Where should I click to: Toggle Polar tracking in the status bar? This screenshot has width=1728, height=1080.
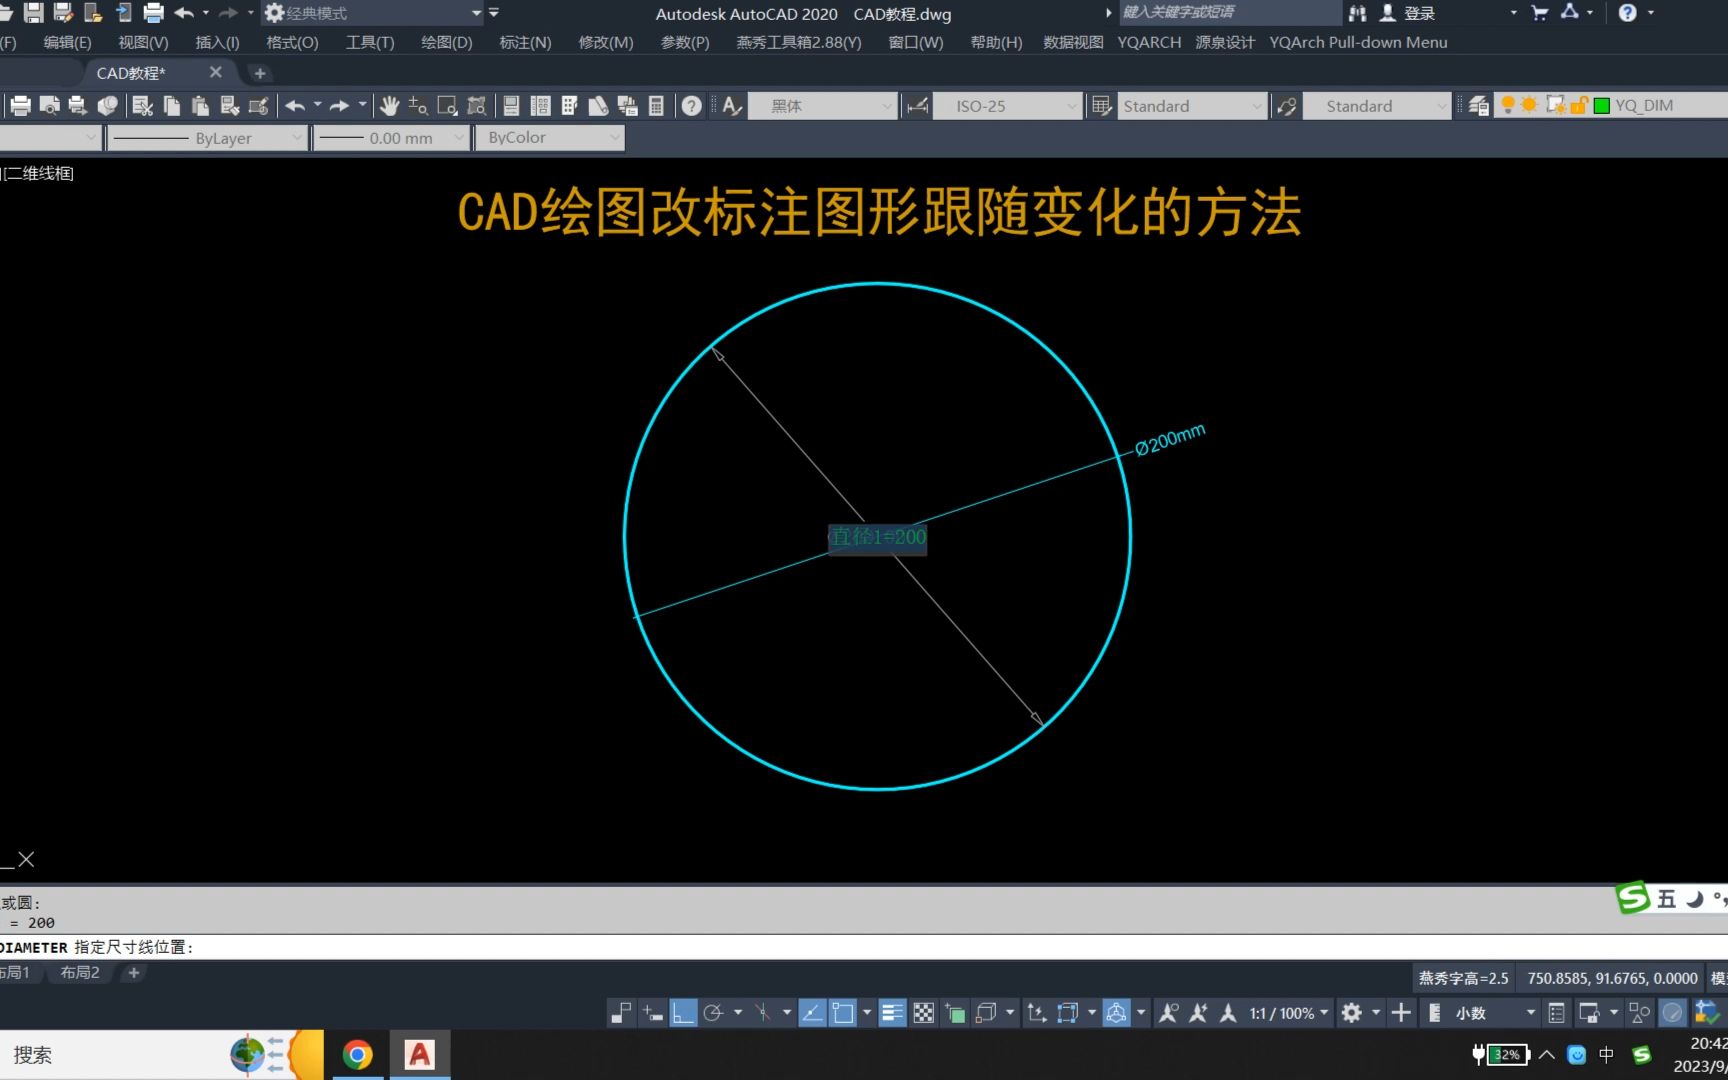pyautogui.click(x=713, y=1013)
